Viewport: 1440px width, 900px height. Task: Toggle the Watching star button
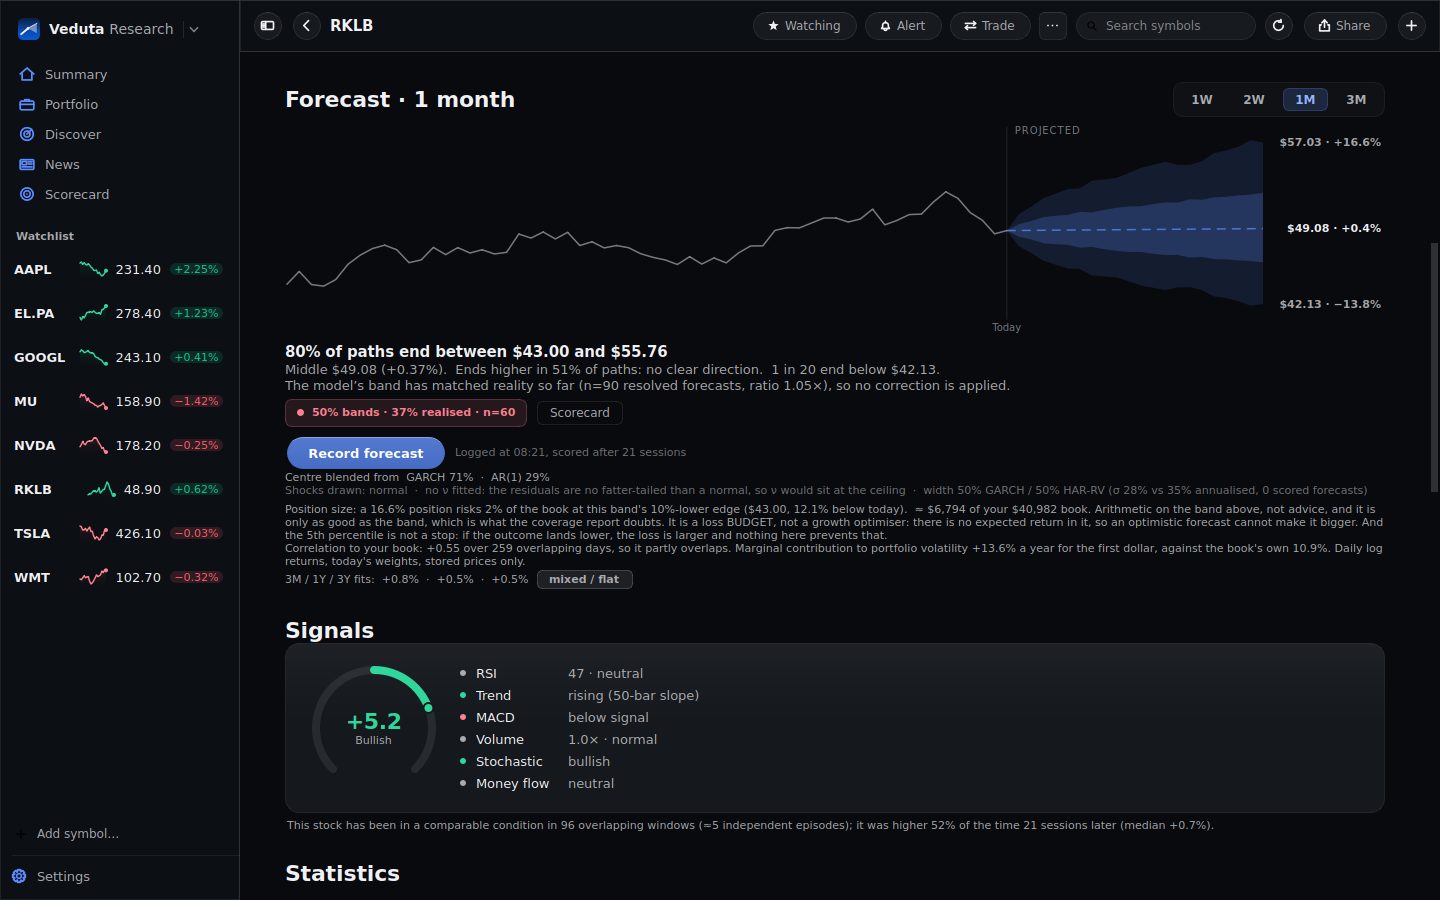tap(804, 26)
